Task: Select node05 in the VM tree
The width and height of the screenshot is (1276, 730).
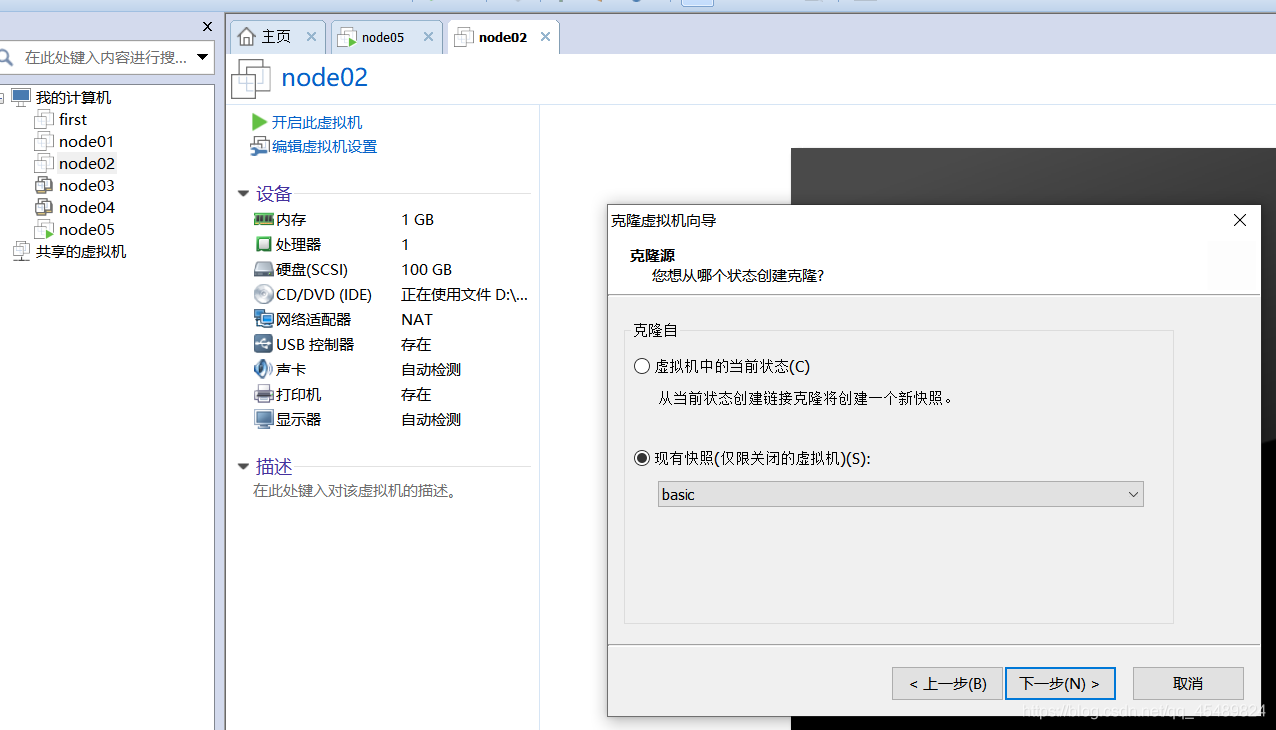Action: tap(86, 229)
